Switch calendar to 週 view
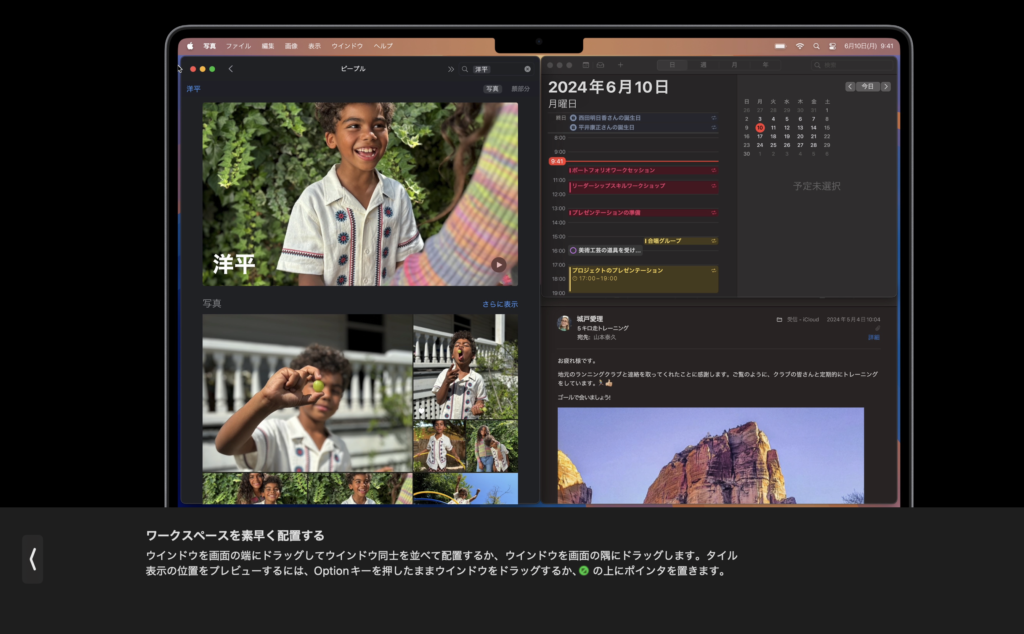Image resolution: width=1024 pixels, height=634 pixels. point(703,65)
